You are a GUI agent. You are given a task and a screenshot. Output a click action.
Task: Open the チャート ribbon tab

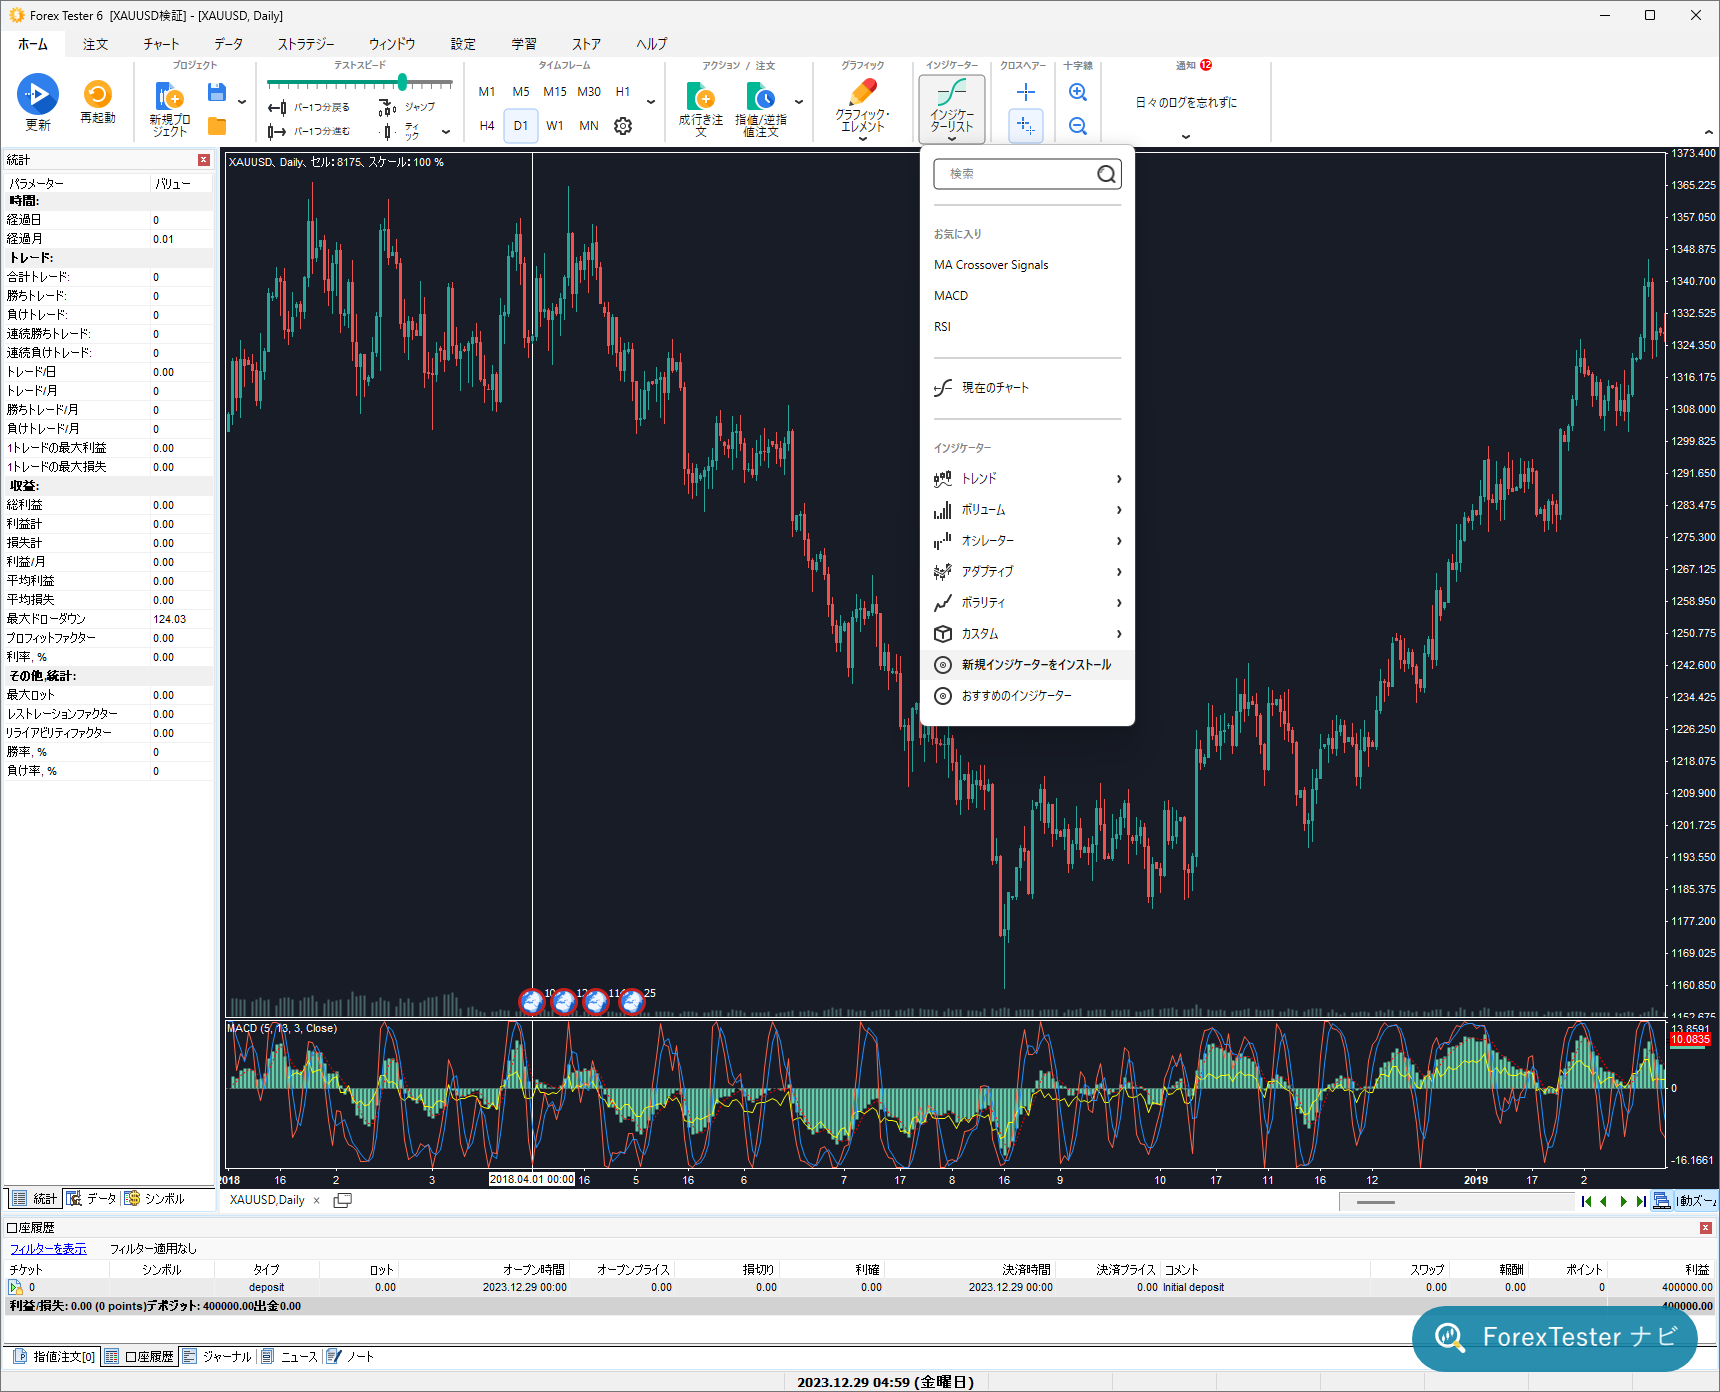click(161, 44)
